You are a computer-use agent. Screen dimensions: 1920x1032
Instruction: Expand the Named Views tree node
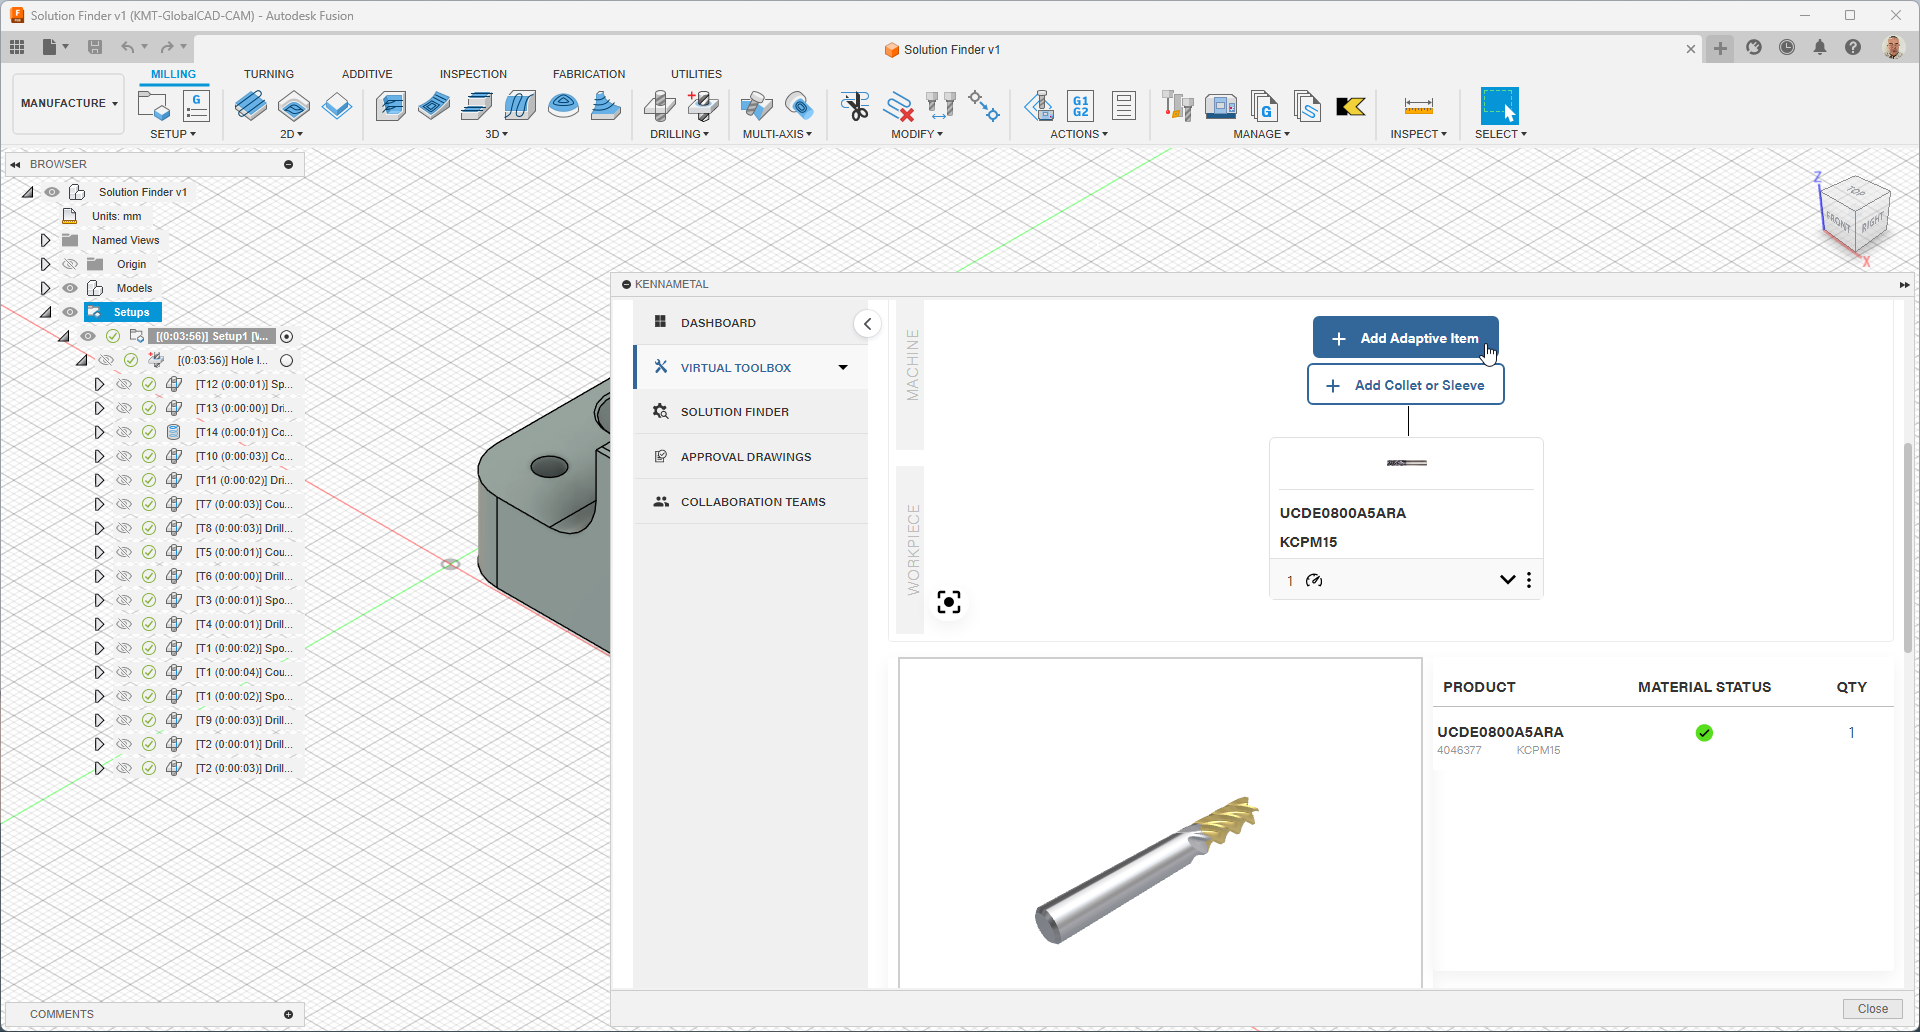[45, 240]
